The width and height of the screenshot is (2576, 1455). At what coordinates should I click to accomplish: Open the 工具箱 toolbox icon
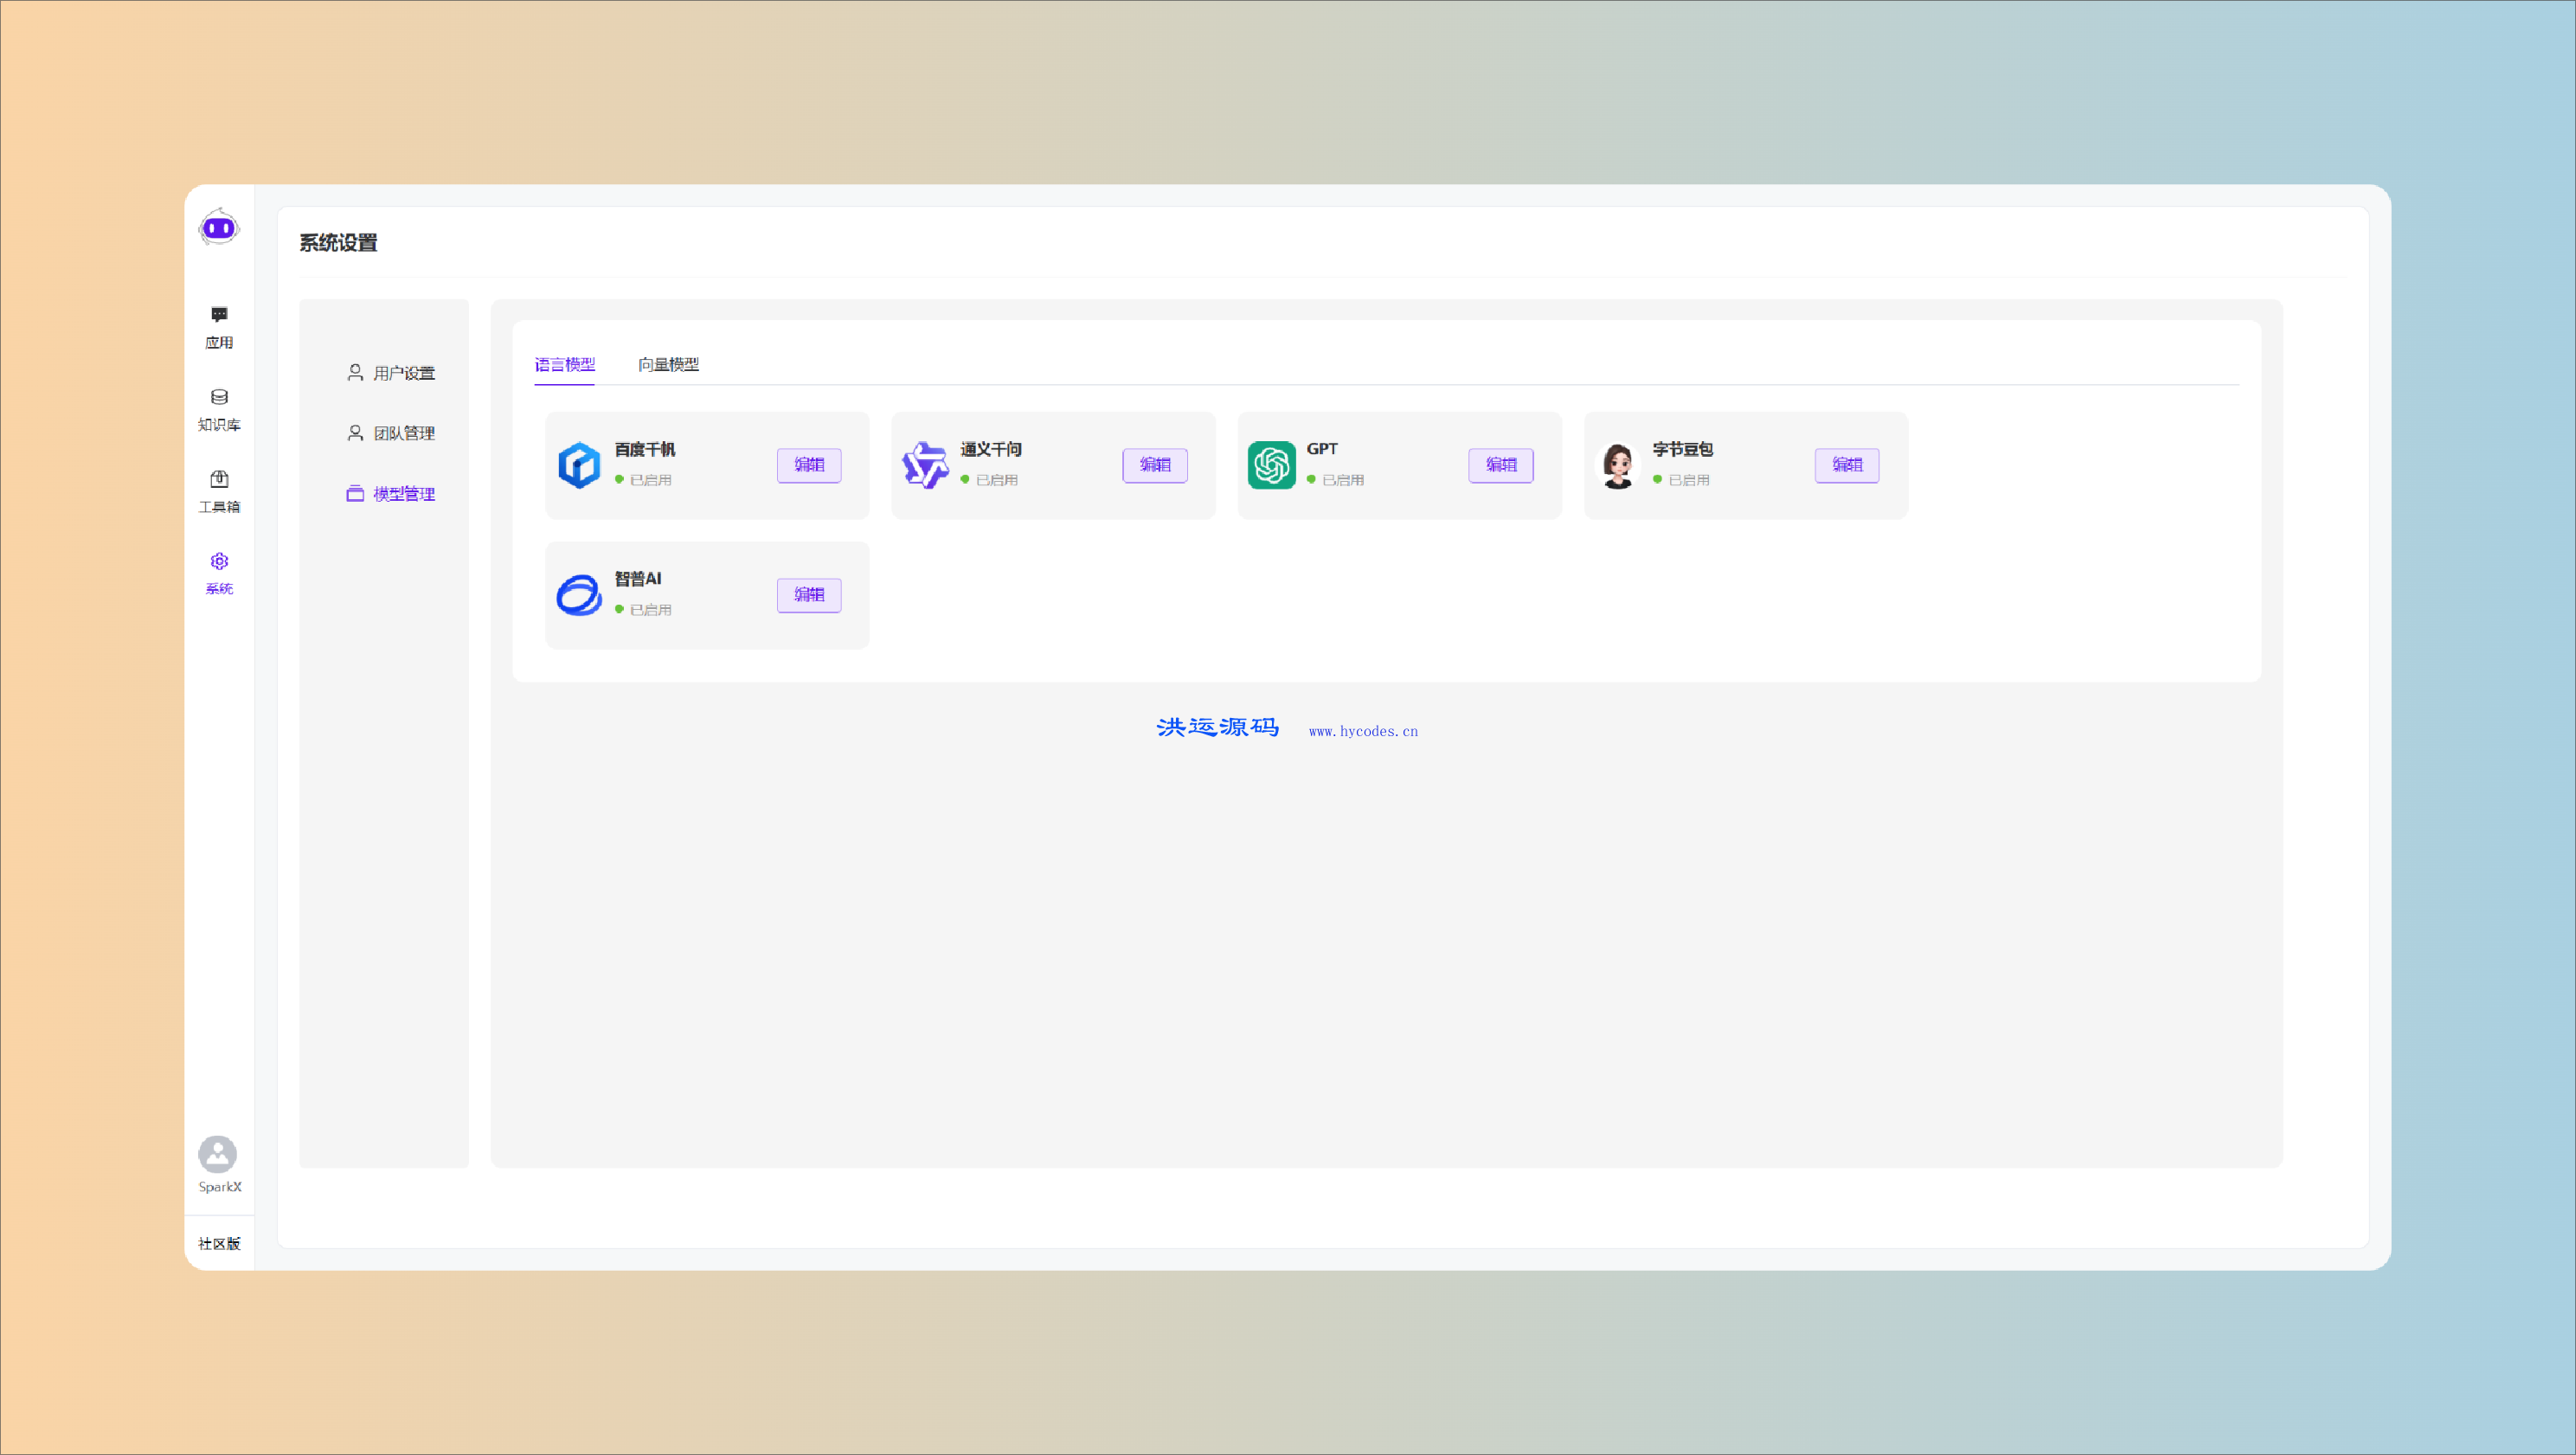coord(219,479)
